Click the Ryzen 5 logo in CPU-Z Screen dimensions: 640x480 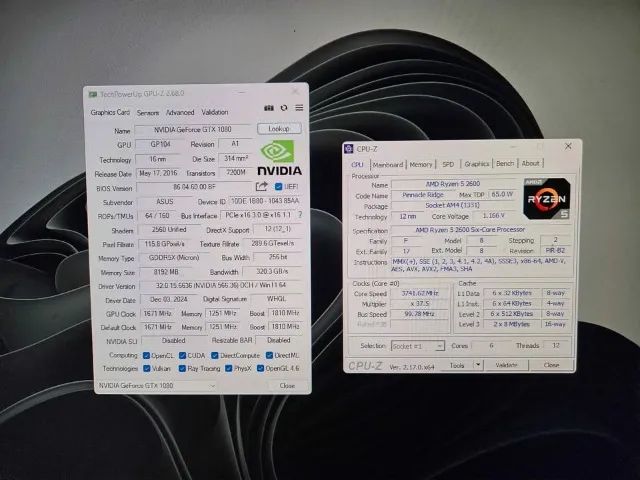click(547, 199)
